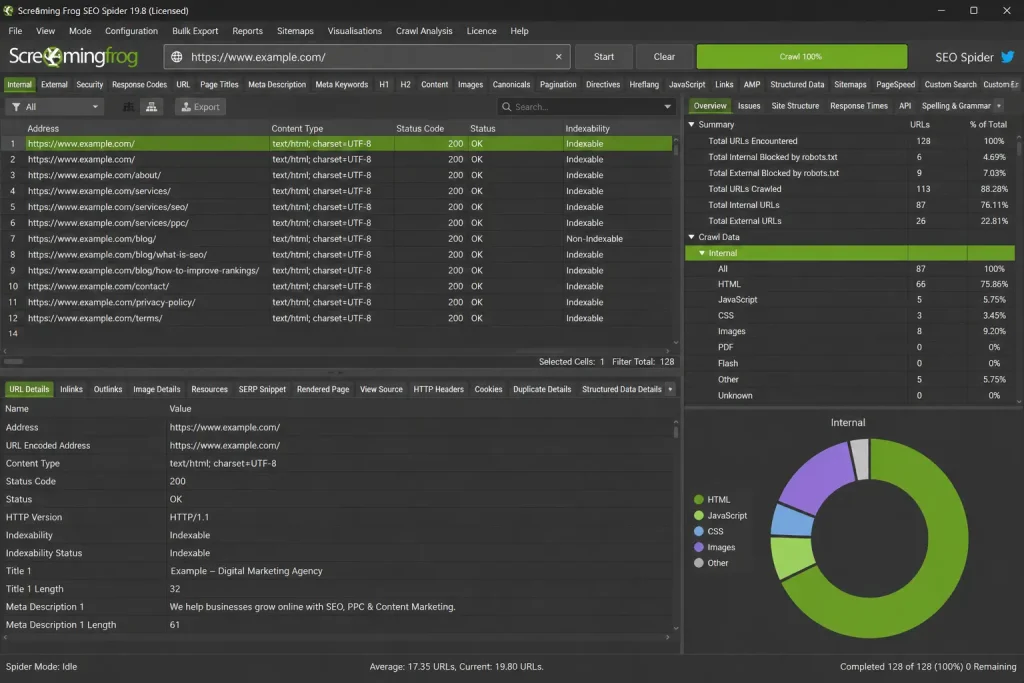
Task: Open the Configuration menu
Action: point(131,31)
